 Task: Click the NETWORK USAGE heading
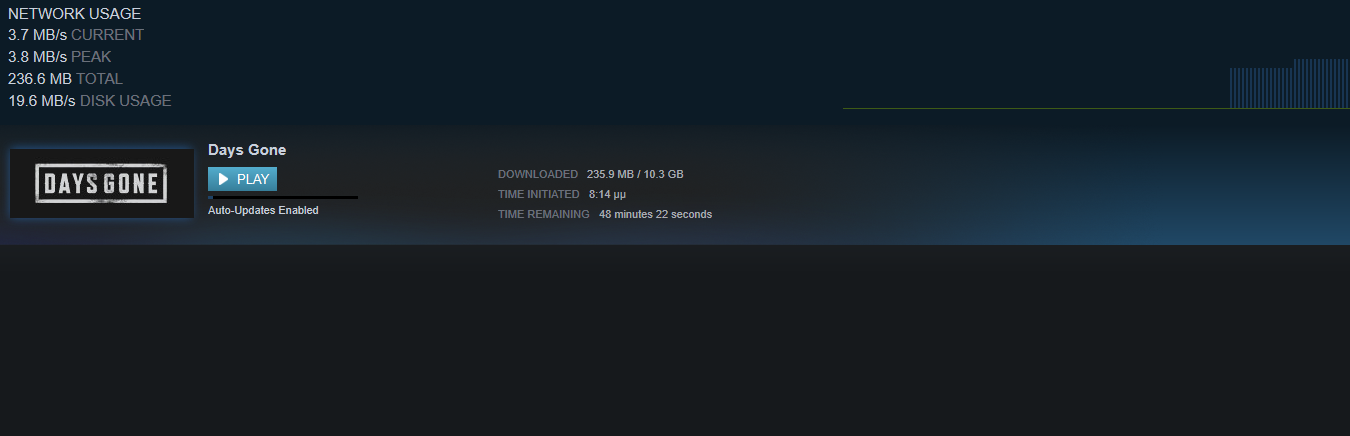[74, 14]
